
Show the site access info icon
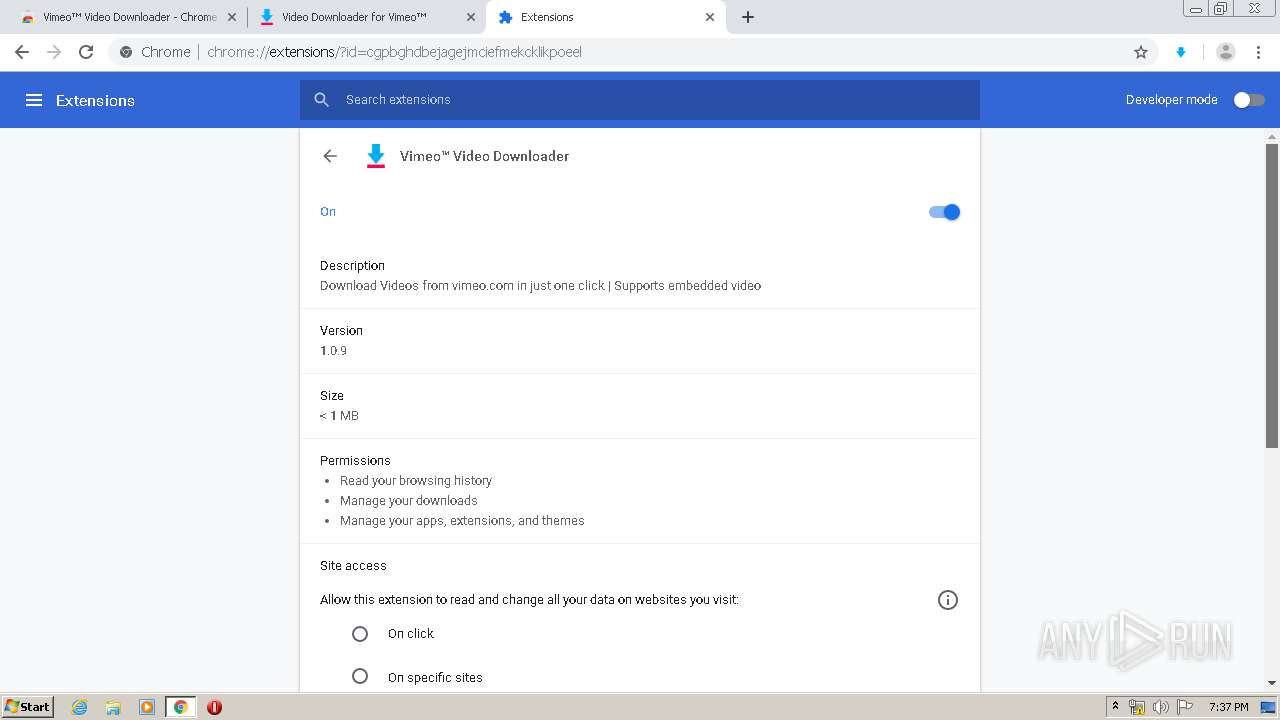point(948,600)
